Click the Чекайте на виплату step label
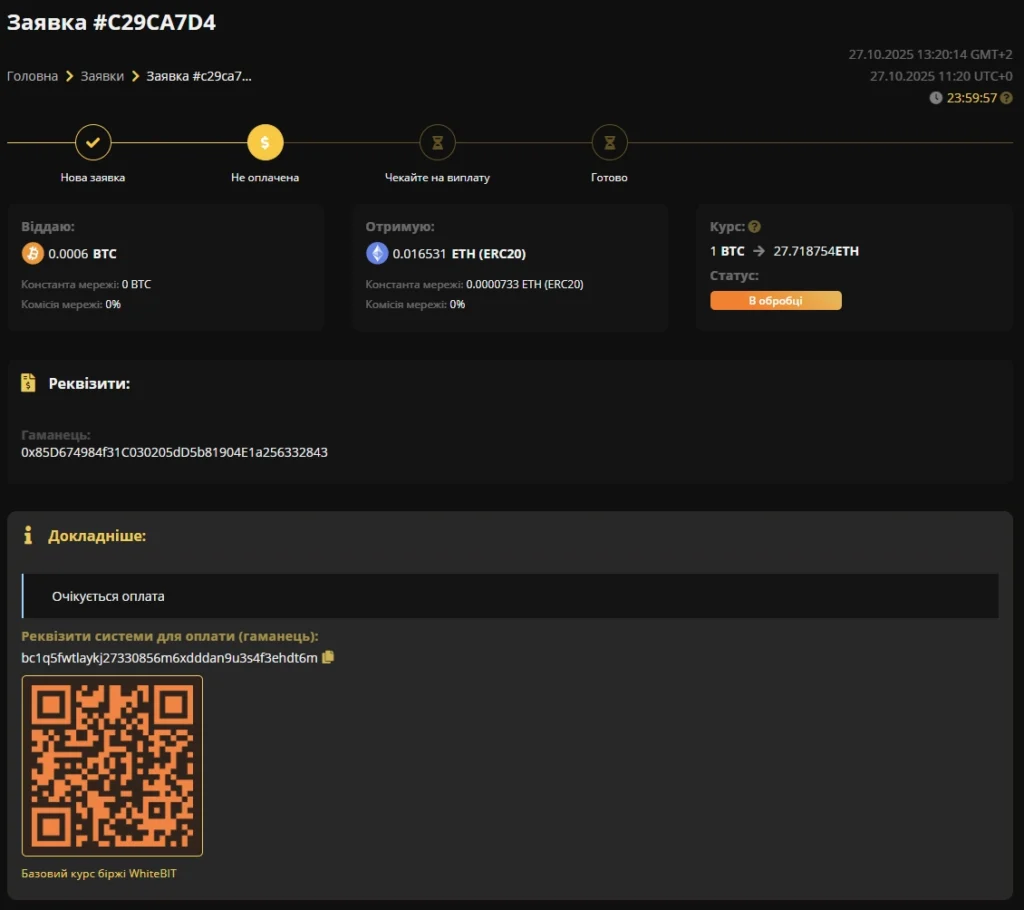 (438, 178)
